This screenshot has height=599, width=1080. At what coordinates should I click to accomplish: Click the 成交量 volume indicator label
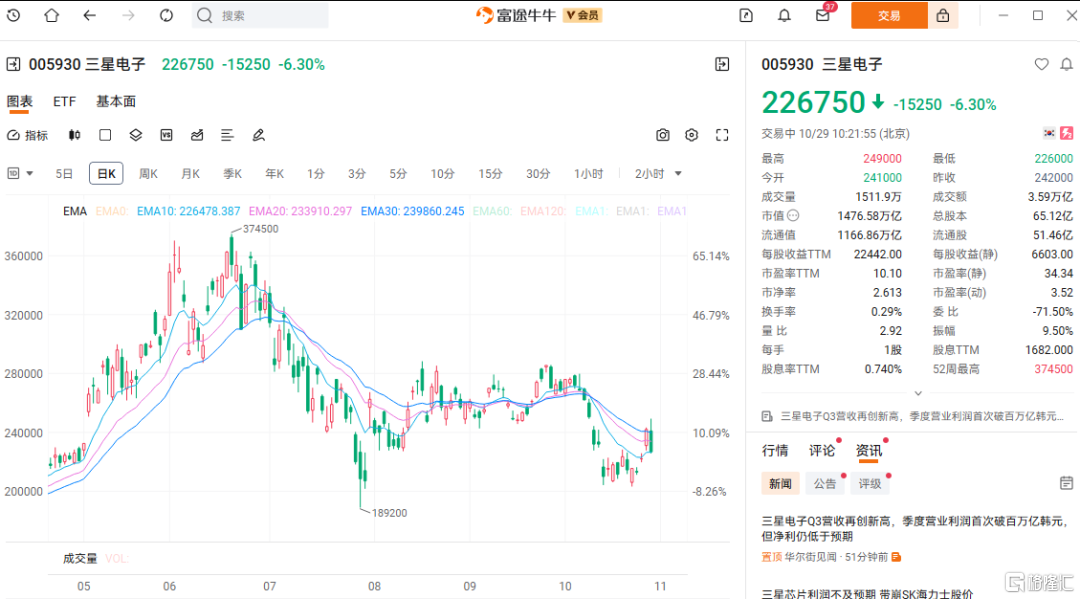click(x=80, y=558)
